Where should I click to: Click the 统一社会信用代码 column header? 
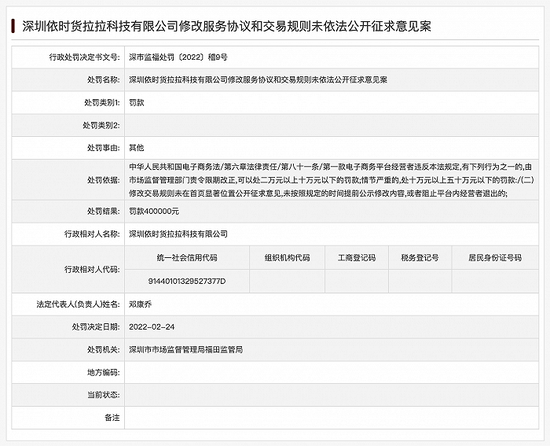(x=187, y=258)
